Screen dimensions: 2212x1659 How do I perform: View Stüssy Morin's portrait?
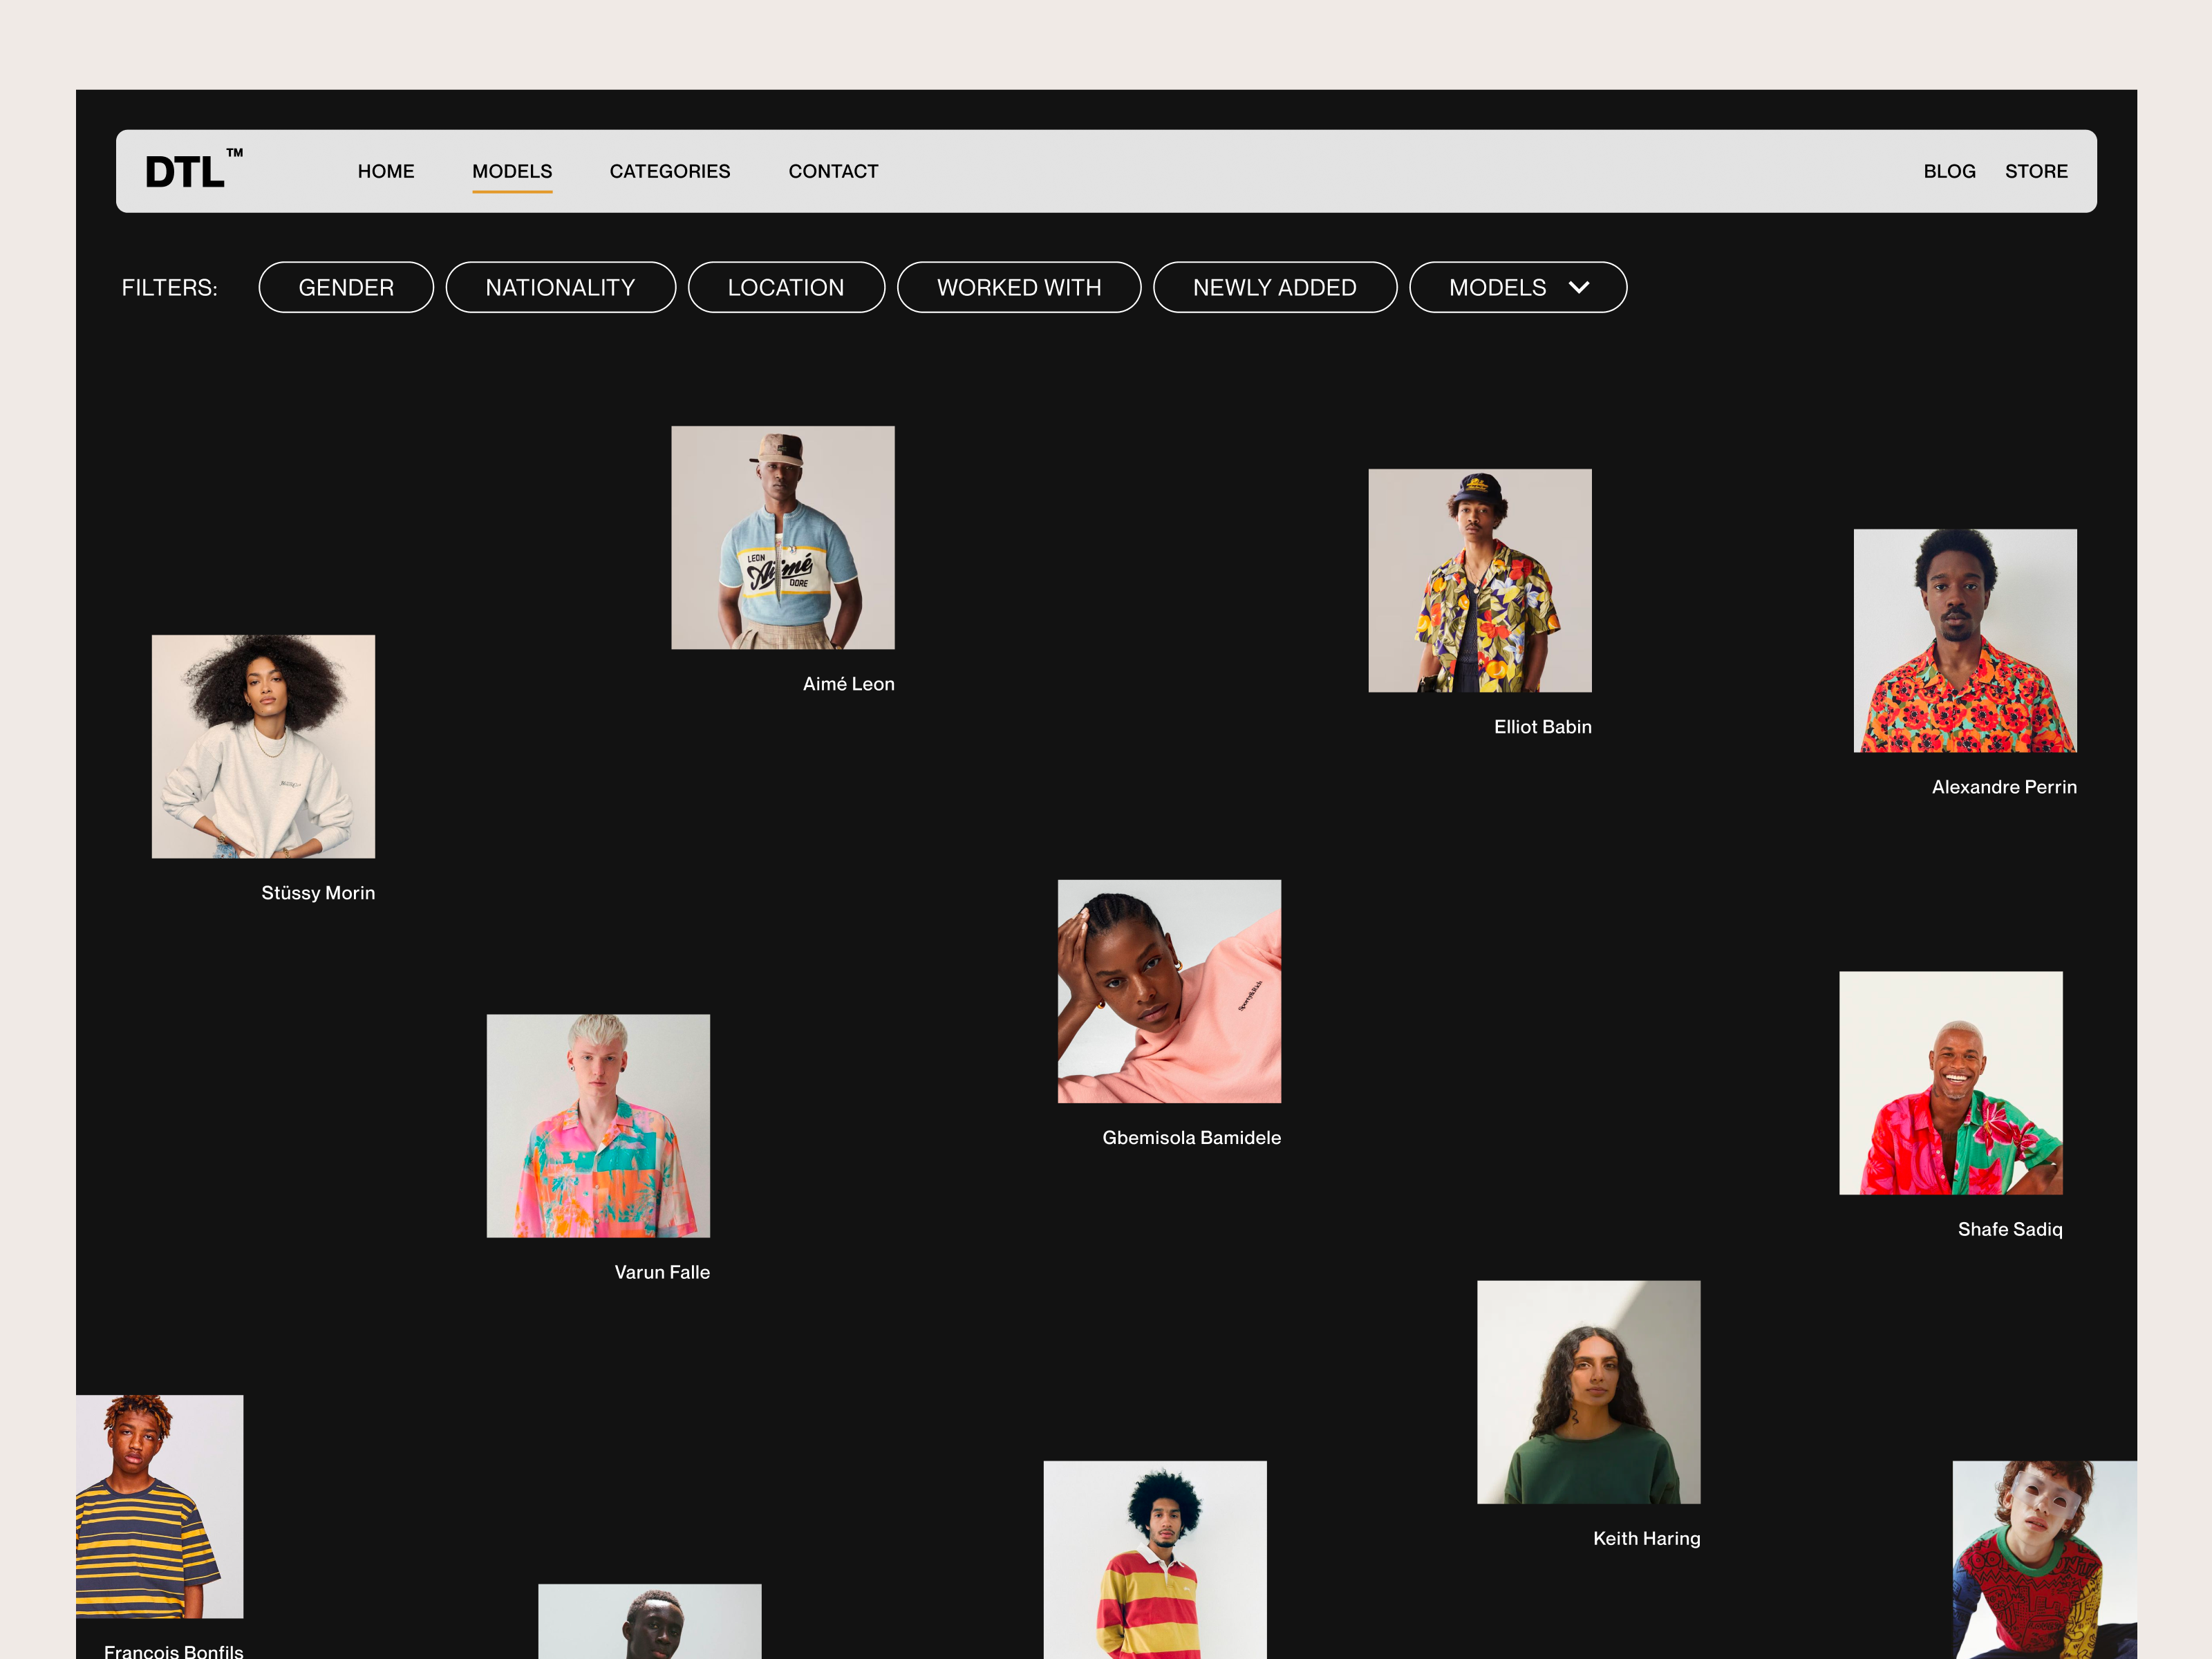(263, 747)
